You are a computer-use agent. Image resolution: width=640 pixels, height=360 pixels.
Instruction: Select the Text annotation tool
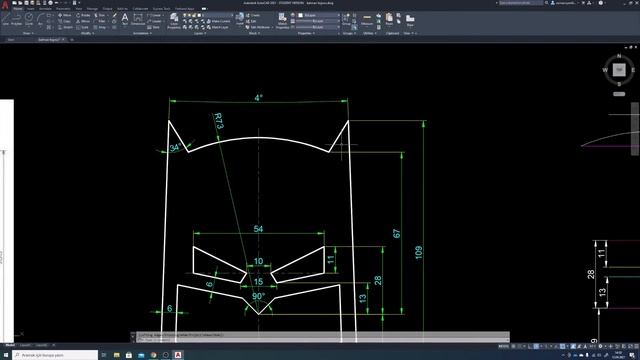tap(124, 19)
